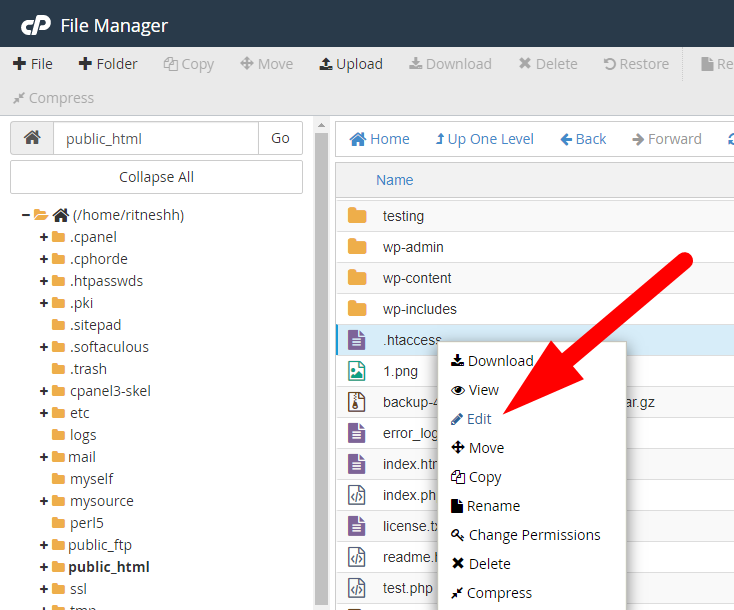Select the .sitepad tree folder

[x=87, y=325]
